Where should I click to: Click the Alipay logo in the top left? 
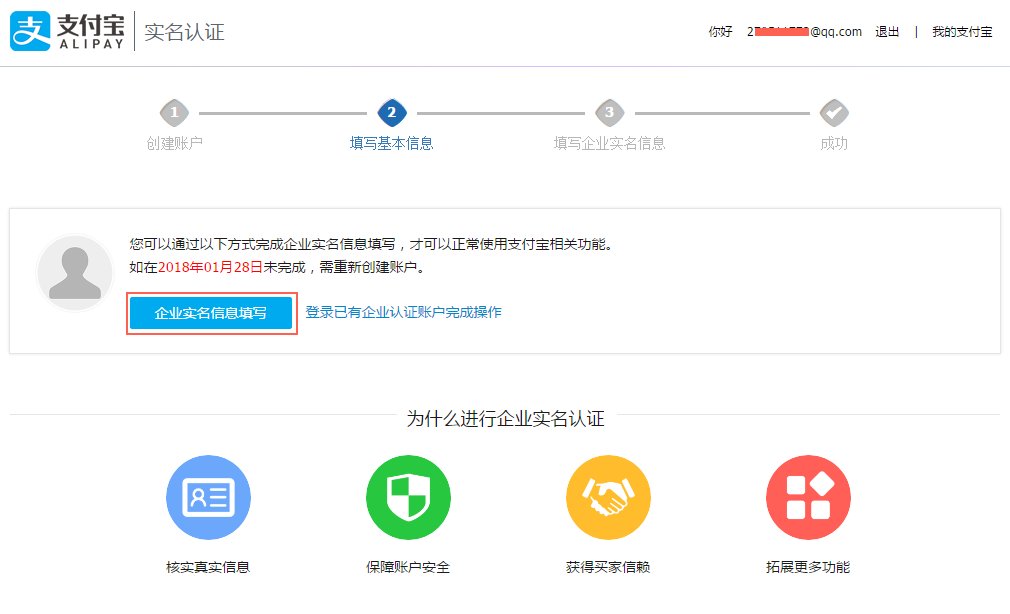coord(65,30)
